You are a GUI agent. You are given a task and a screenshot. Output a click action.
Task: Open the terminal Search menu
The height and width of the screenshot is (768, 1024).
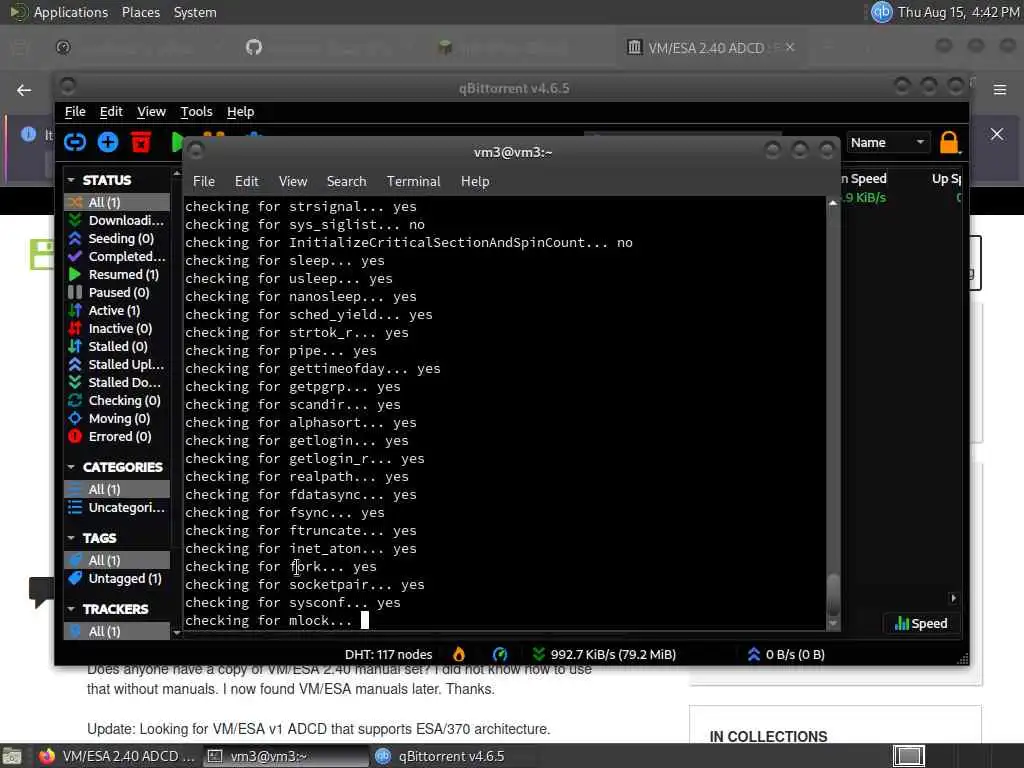click(346, 182)
